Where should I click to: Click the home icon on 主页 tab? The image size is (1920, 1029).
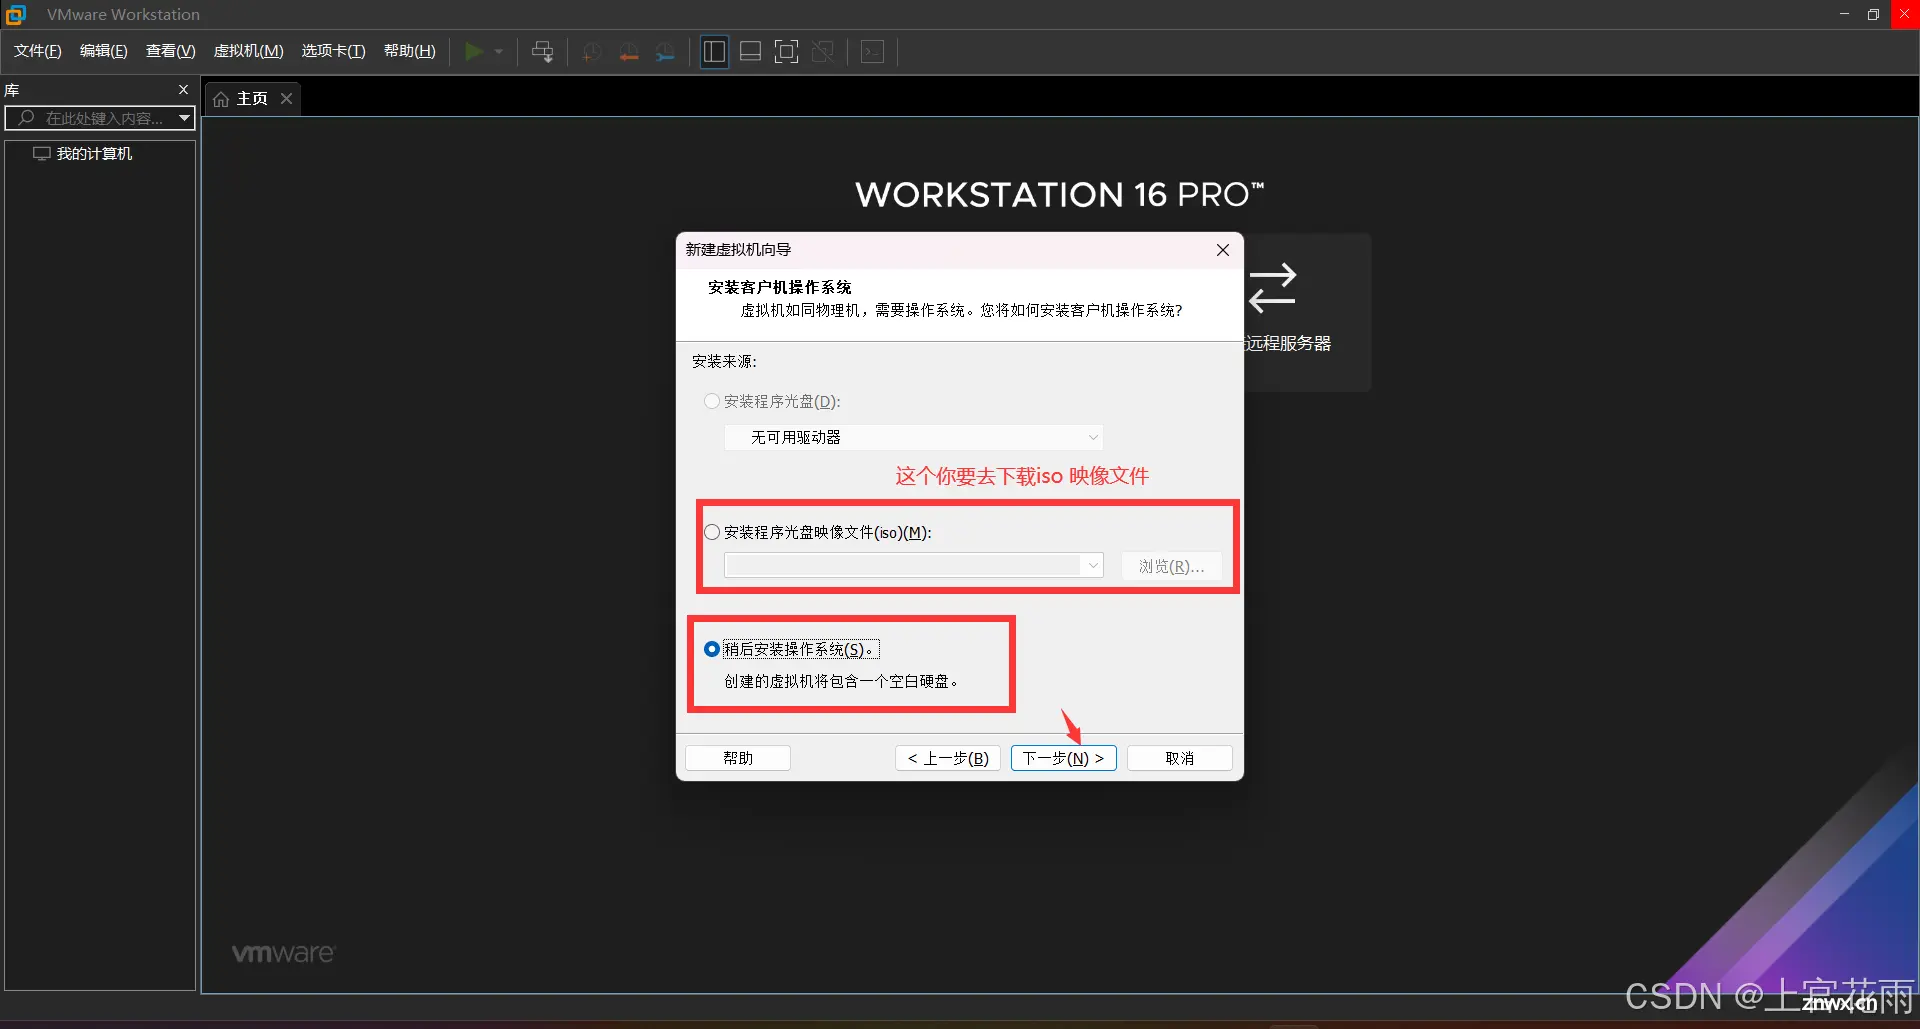(x=221, y=99)
